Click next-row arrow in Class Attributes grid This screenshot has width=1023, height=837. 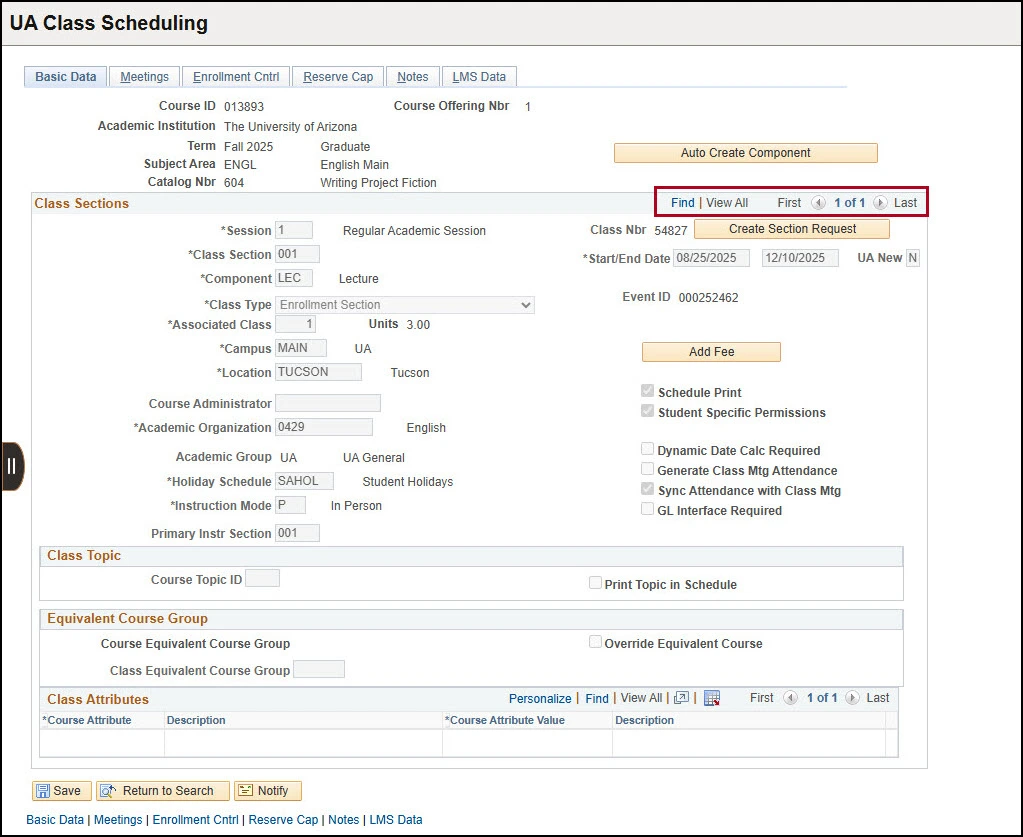click(852, 698)
